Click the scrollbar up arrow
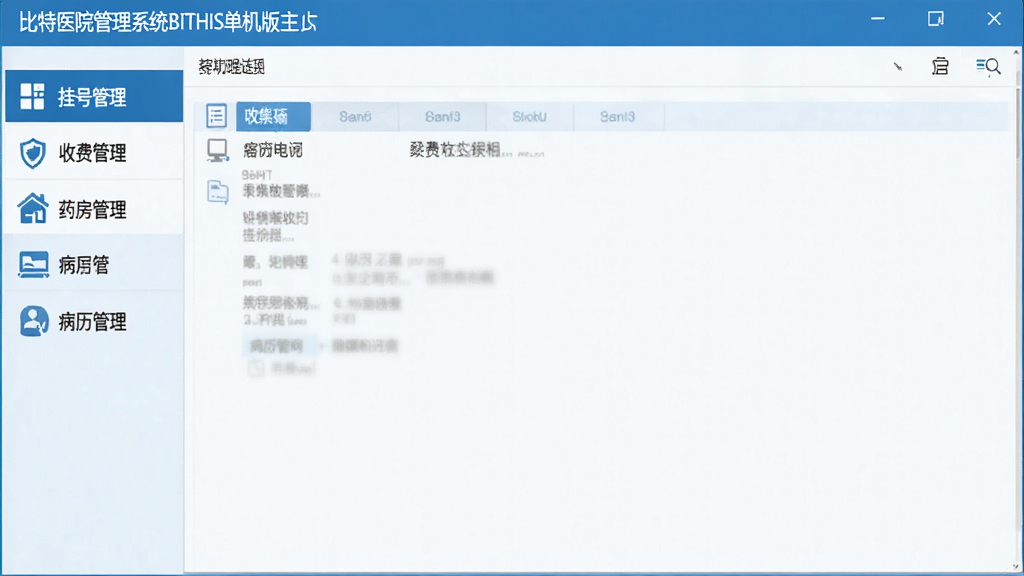The width and height of the screenshot is (1024, 576). [1016, 52]
